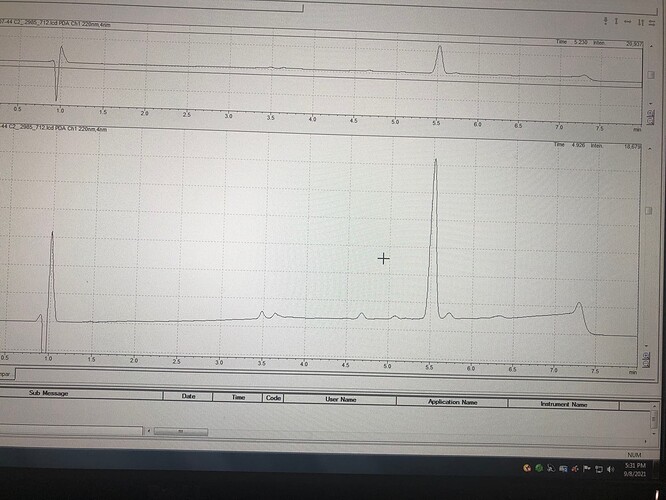Sort by the Sub Message column header
Screen dimensions: 666x500
48,394
